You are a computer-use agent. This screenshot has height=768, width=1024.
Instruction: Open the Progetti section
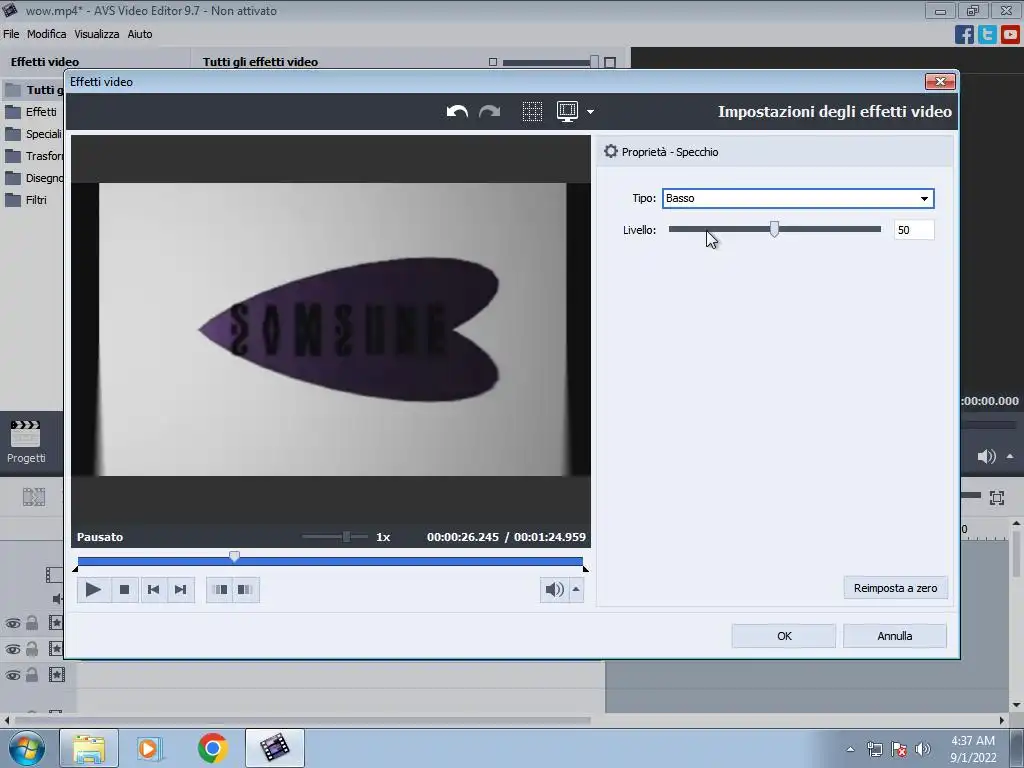click(26, 442)
